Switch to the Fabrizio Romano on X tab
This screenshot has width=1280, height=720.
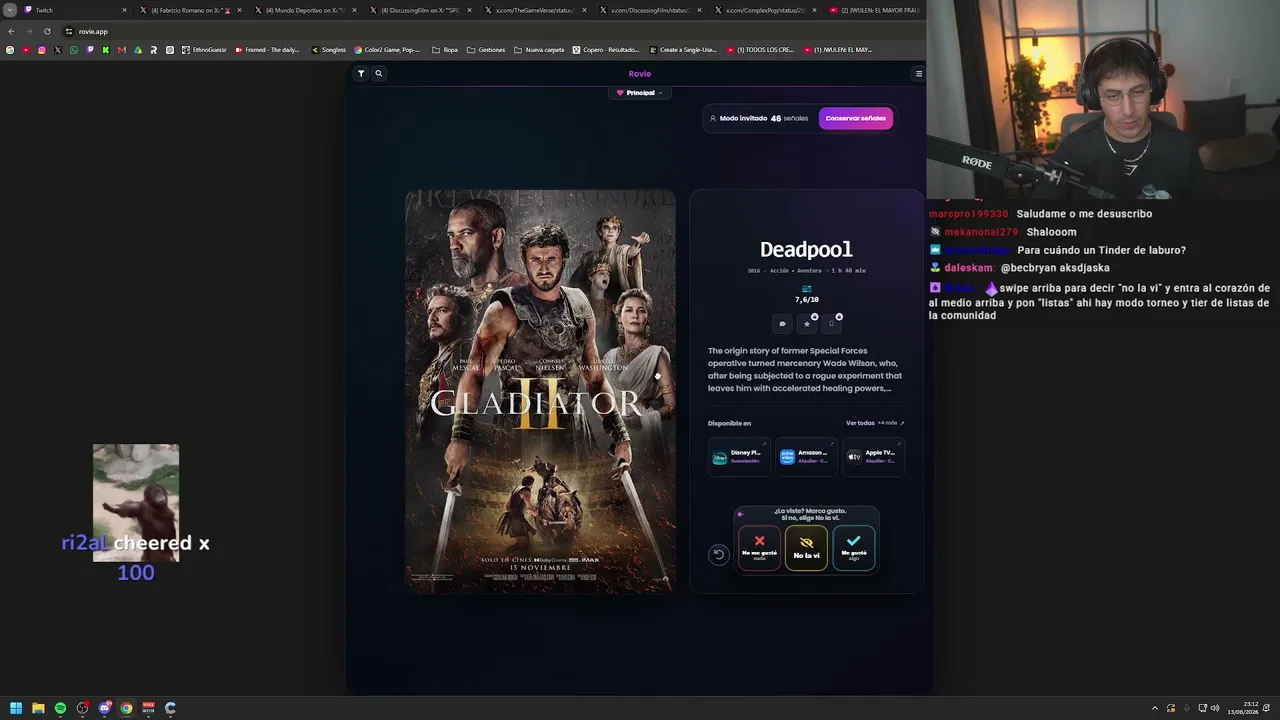coord(189,10)
